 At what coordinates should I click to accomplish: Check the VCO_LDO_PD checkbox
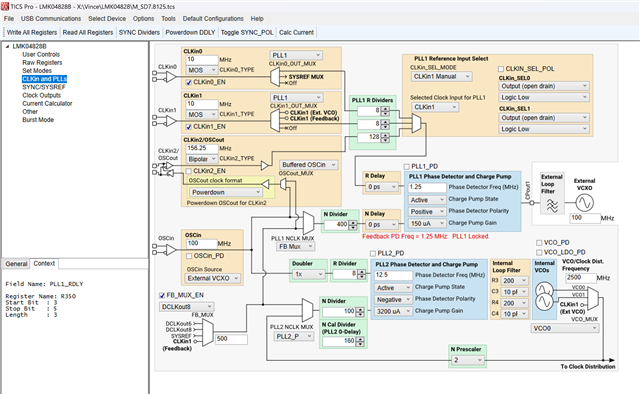(539, 253)
